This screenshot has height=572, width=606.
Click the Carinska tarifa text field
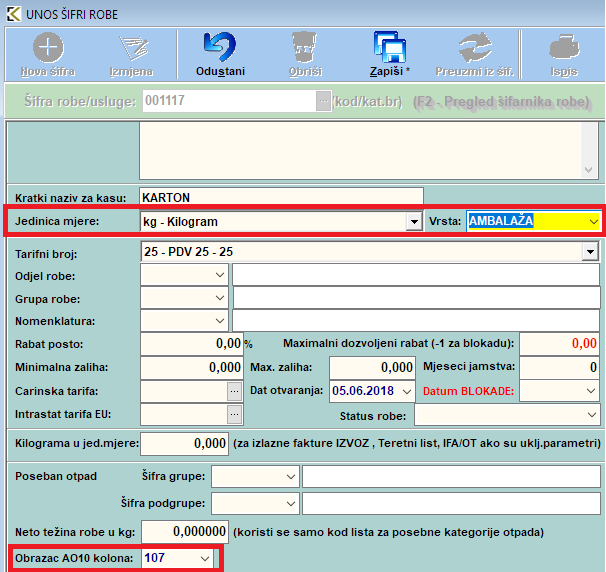(x=184, y=391)
